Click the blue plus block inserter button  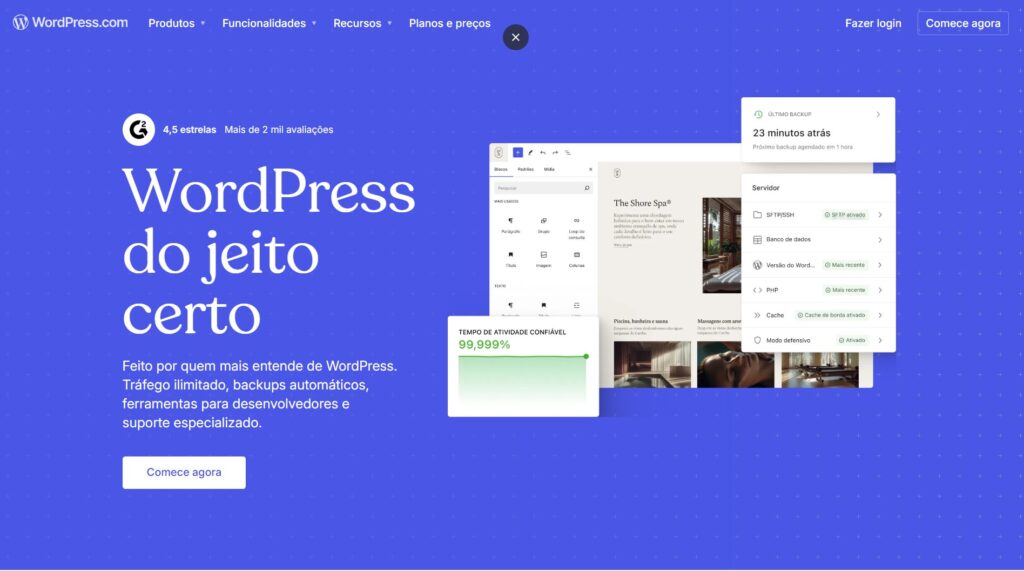click(x=517, y=152)
